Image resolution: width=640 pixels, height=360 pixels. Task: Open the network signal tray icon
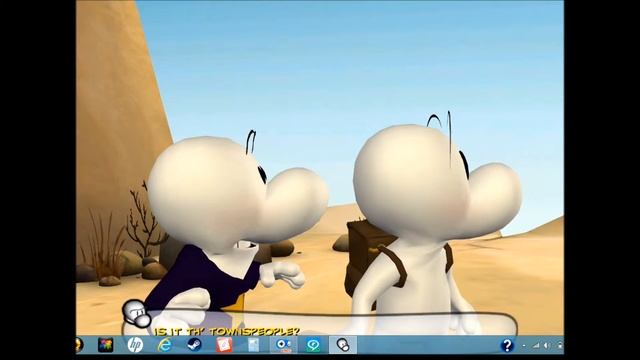tap(536, 346)
